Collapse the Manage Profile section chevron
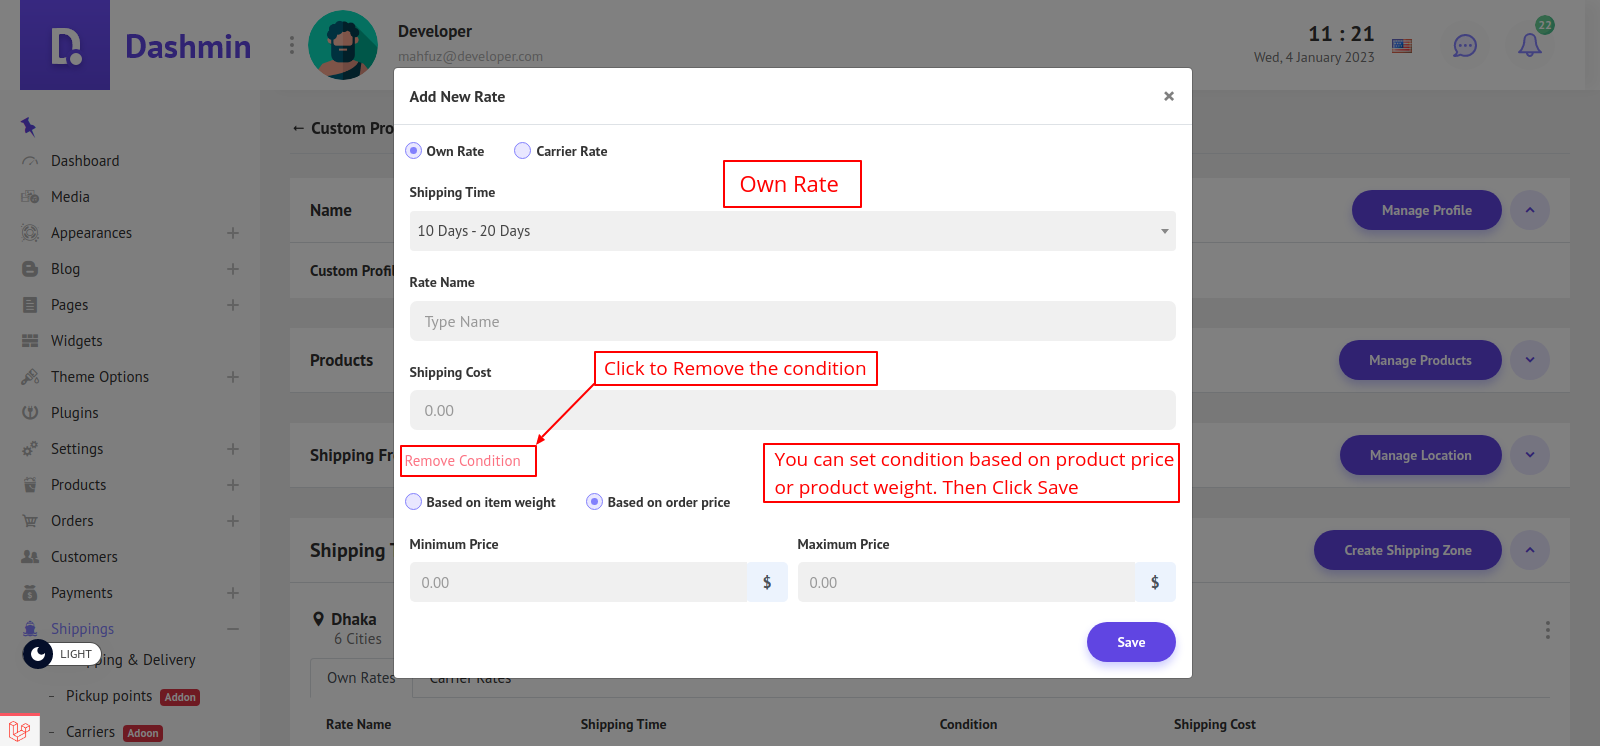 (1529, 210)
